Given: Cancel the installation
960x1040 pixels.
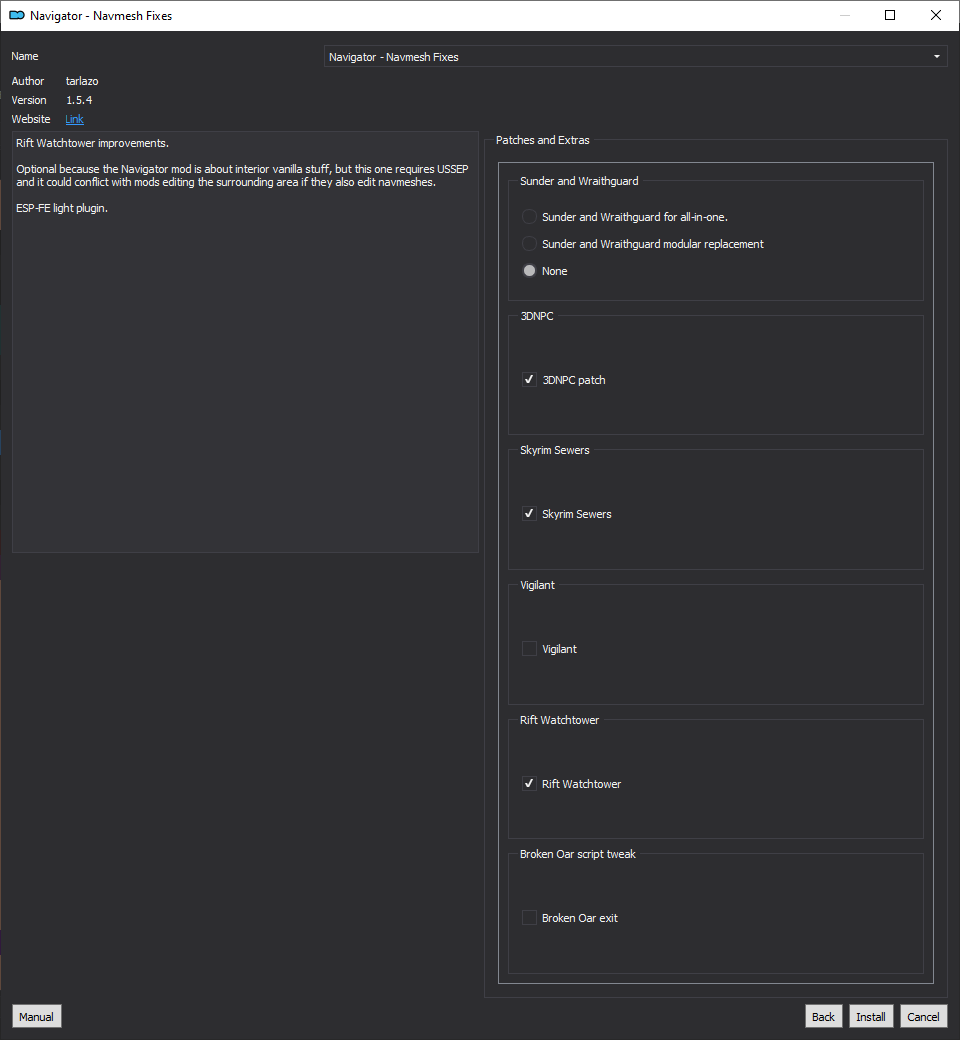Looking at the screenshot, I should click(923, 1016).
